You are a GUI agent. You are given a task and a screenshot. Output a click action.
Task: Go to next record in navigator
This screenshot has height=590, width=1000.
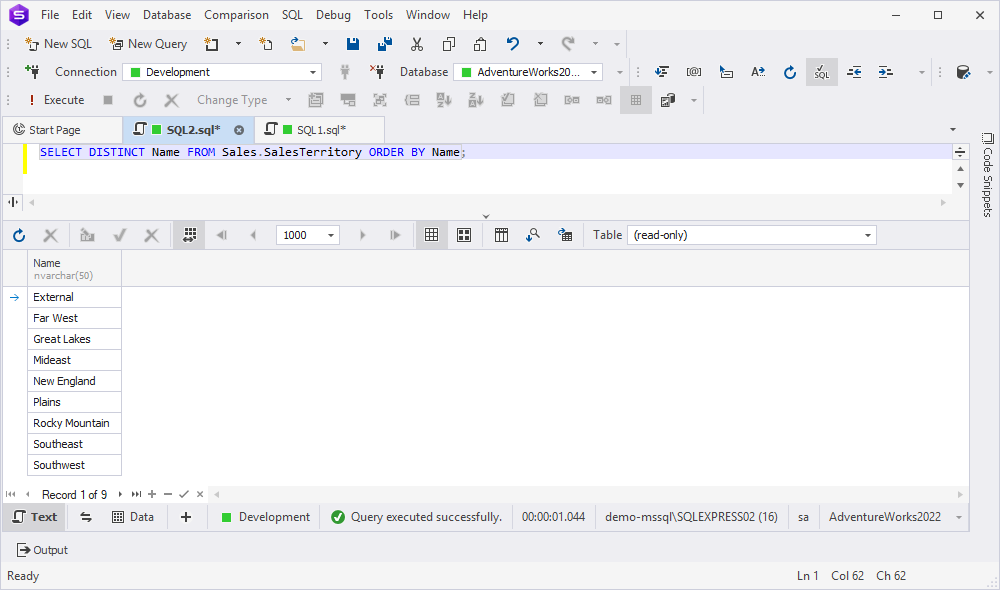pos(120,494)
